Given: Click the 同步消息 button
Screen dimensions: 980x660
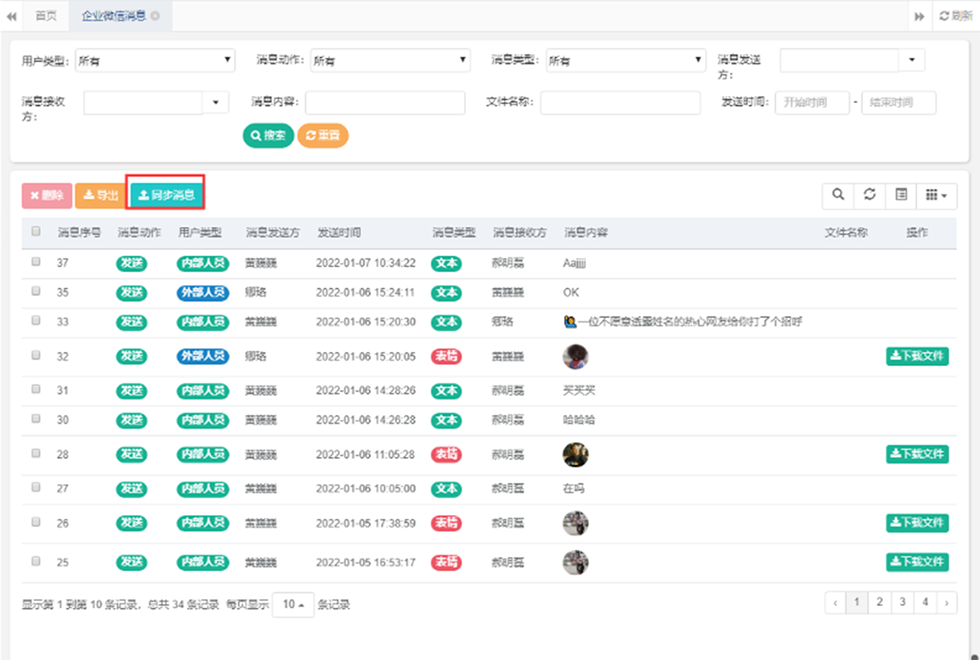Looking at the screenshot, I should [166, 195].
